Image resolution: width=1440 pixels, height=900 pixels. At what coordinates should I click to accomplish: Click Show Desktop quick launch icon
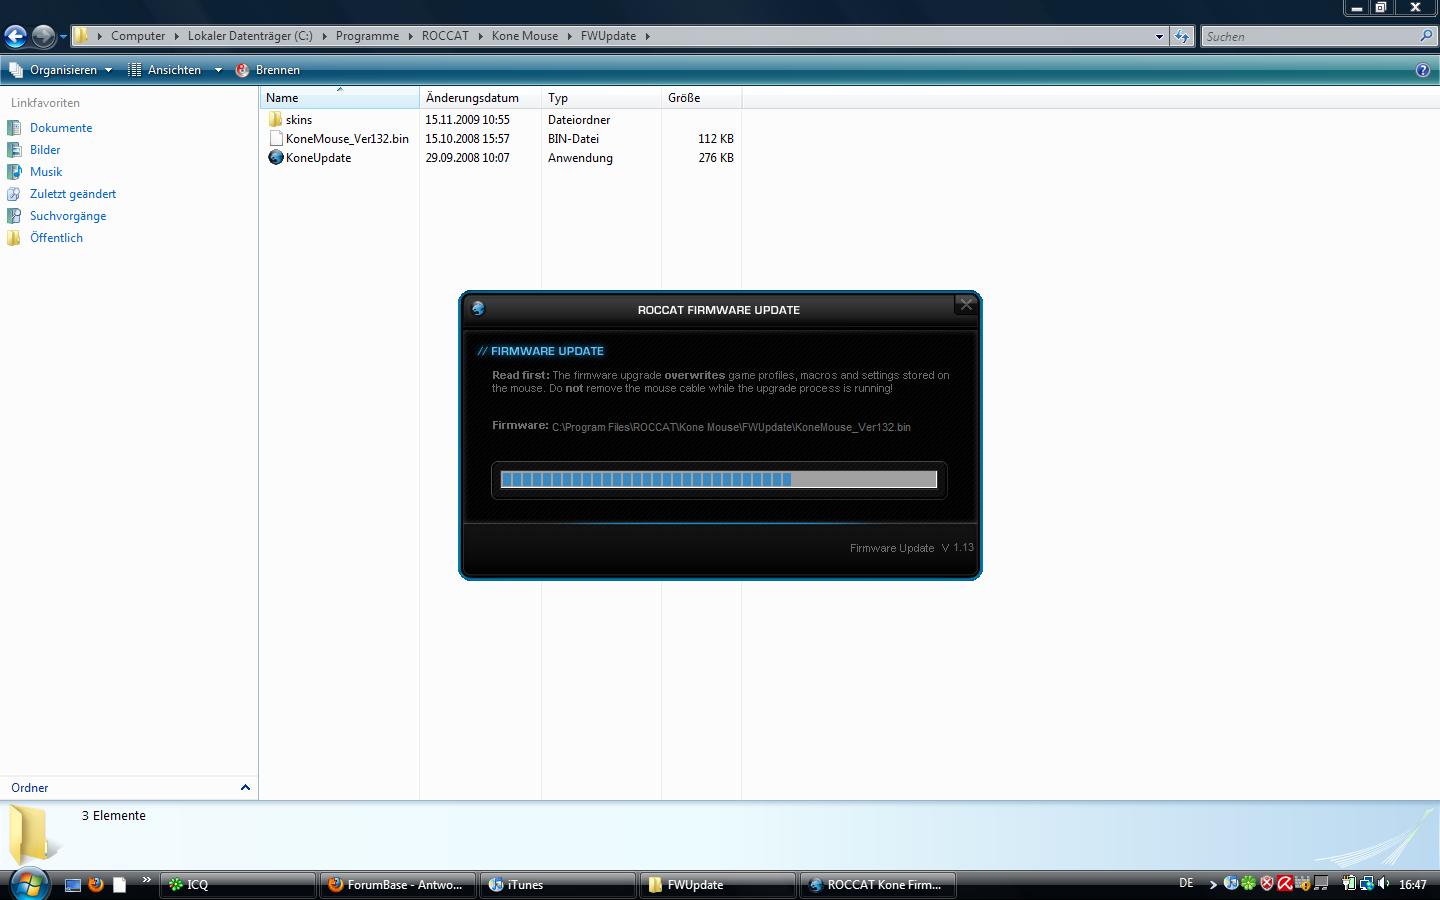pos(73,884)
